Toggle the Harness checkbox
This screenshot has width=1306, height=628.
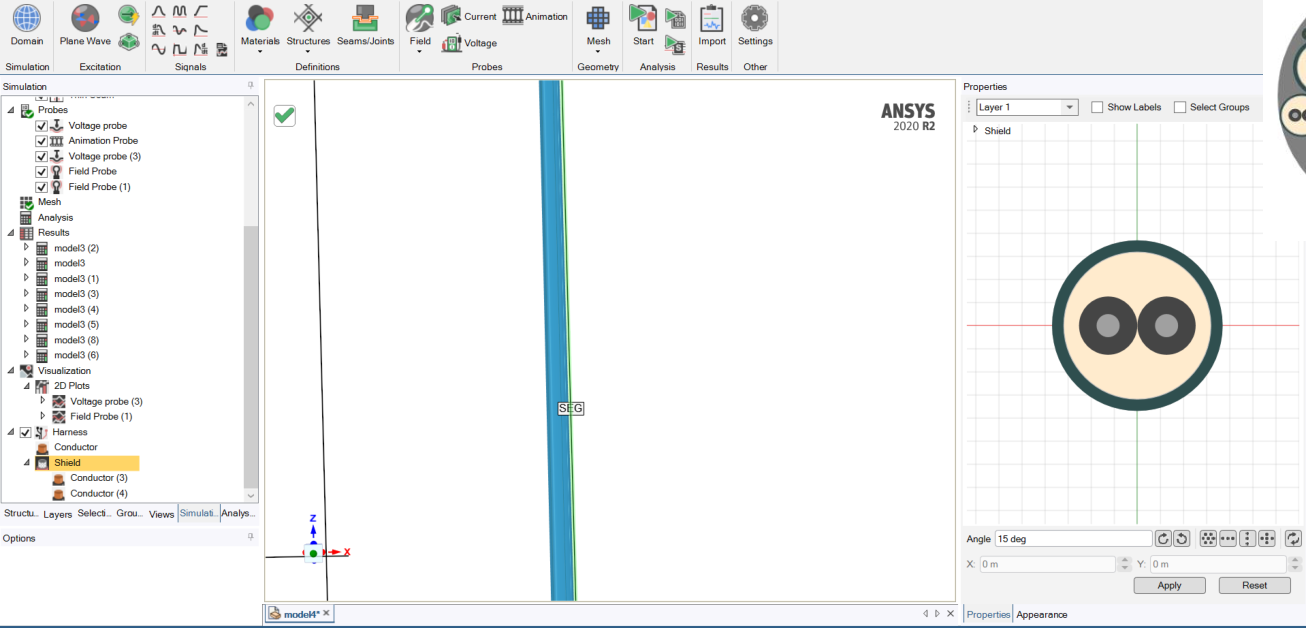pyautogui.click(x=26, y=432)
